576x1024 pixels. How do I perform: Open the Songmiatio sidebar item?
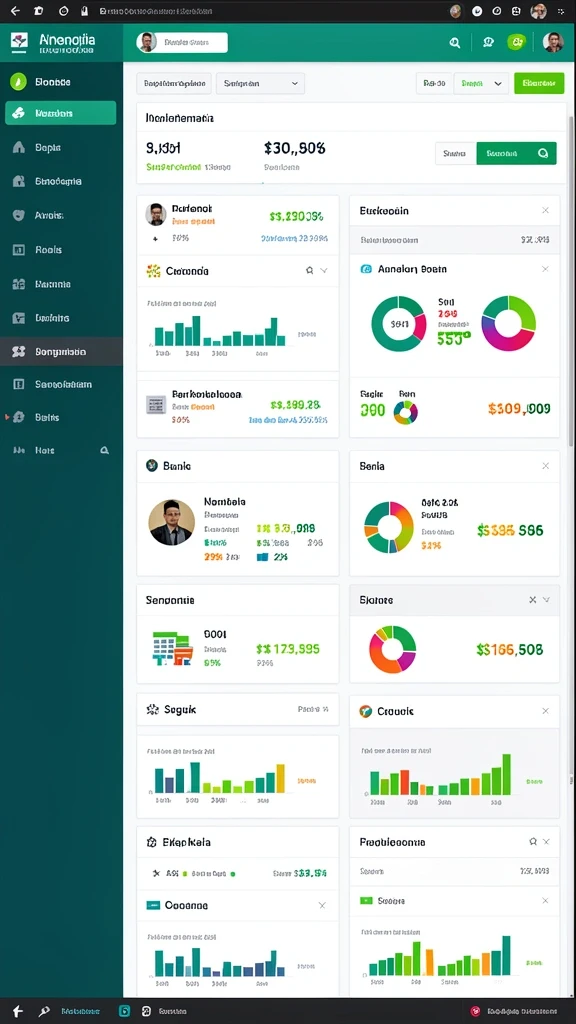[x=61, y=351]
